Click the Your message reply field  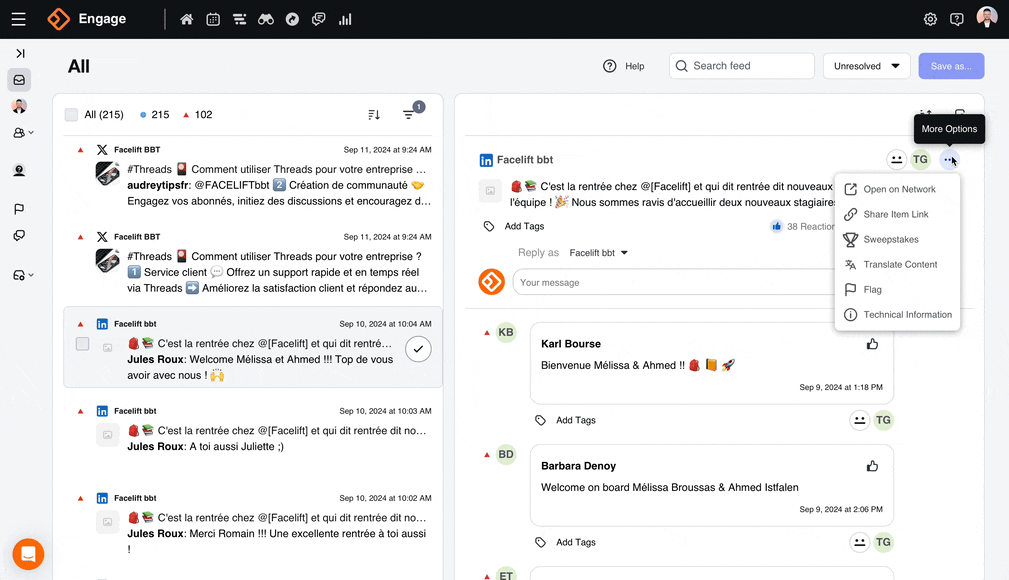click(673, 283)
